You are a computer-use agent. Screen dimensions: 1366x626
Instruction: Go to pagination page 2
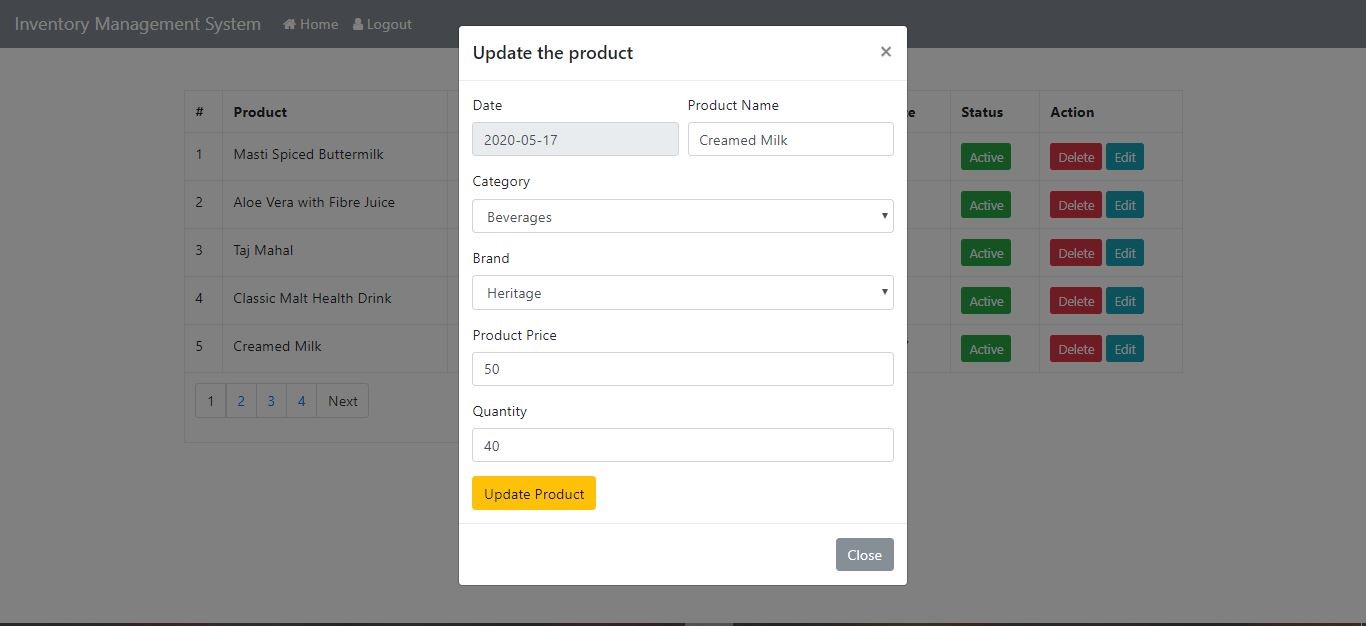[241, 401]
